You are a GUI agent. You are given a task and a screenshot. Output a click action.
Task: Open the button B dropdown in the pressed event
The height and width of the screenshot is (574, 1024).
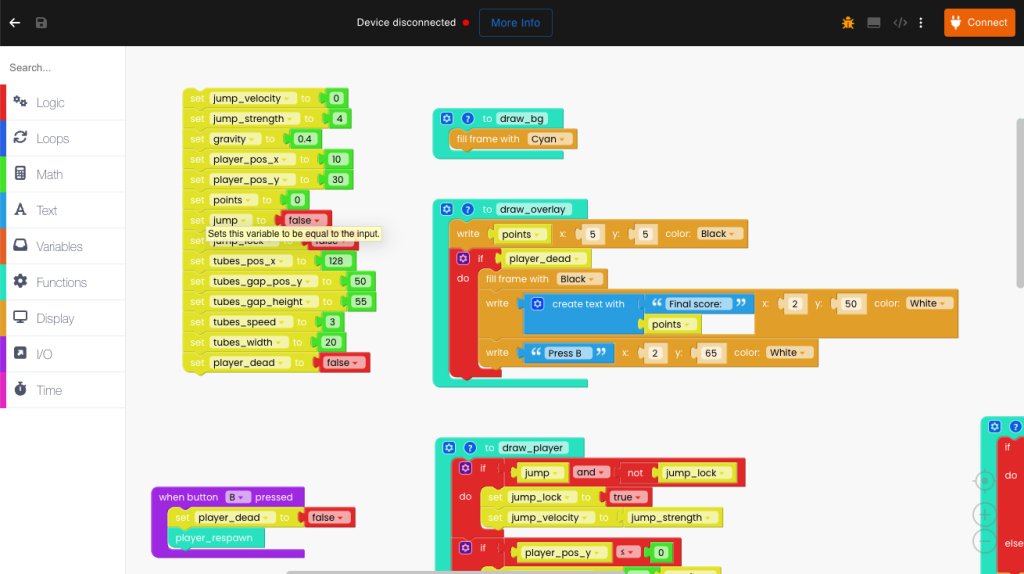[236, 497]
